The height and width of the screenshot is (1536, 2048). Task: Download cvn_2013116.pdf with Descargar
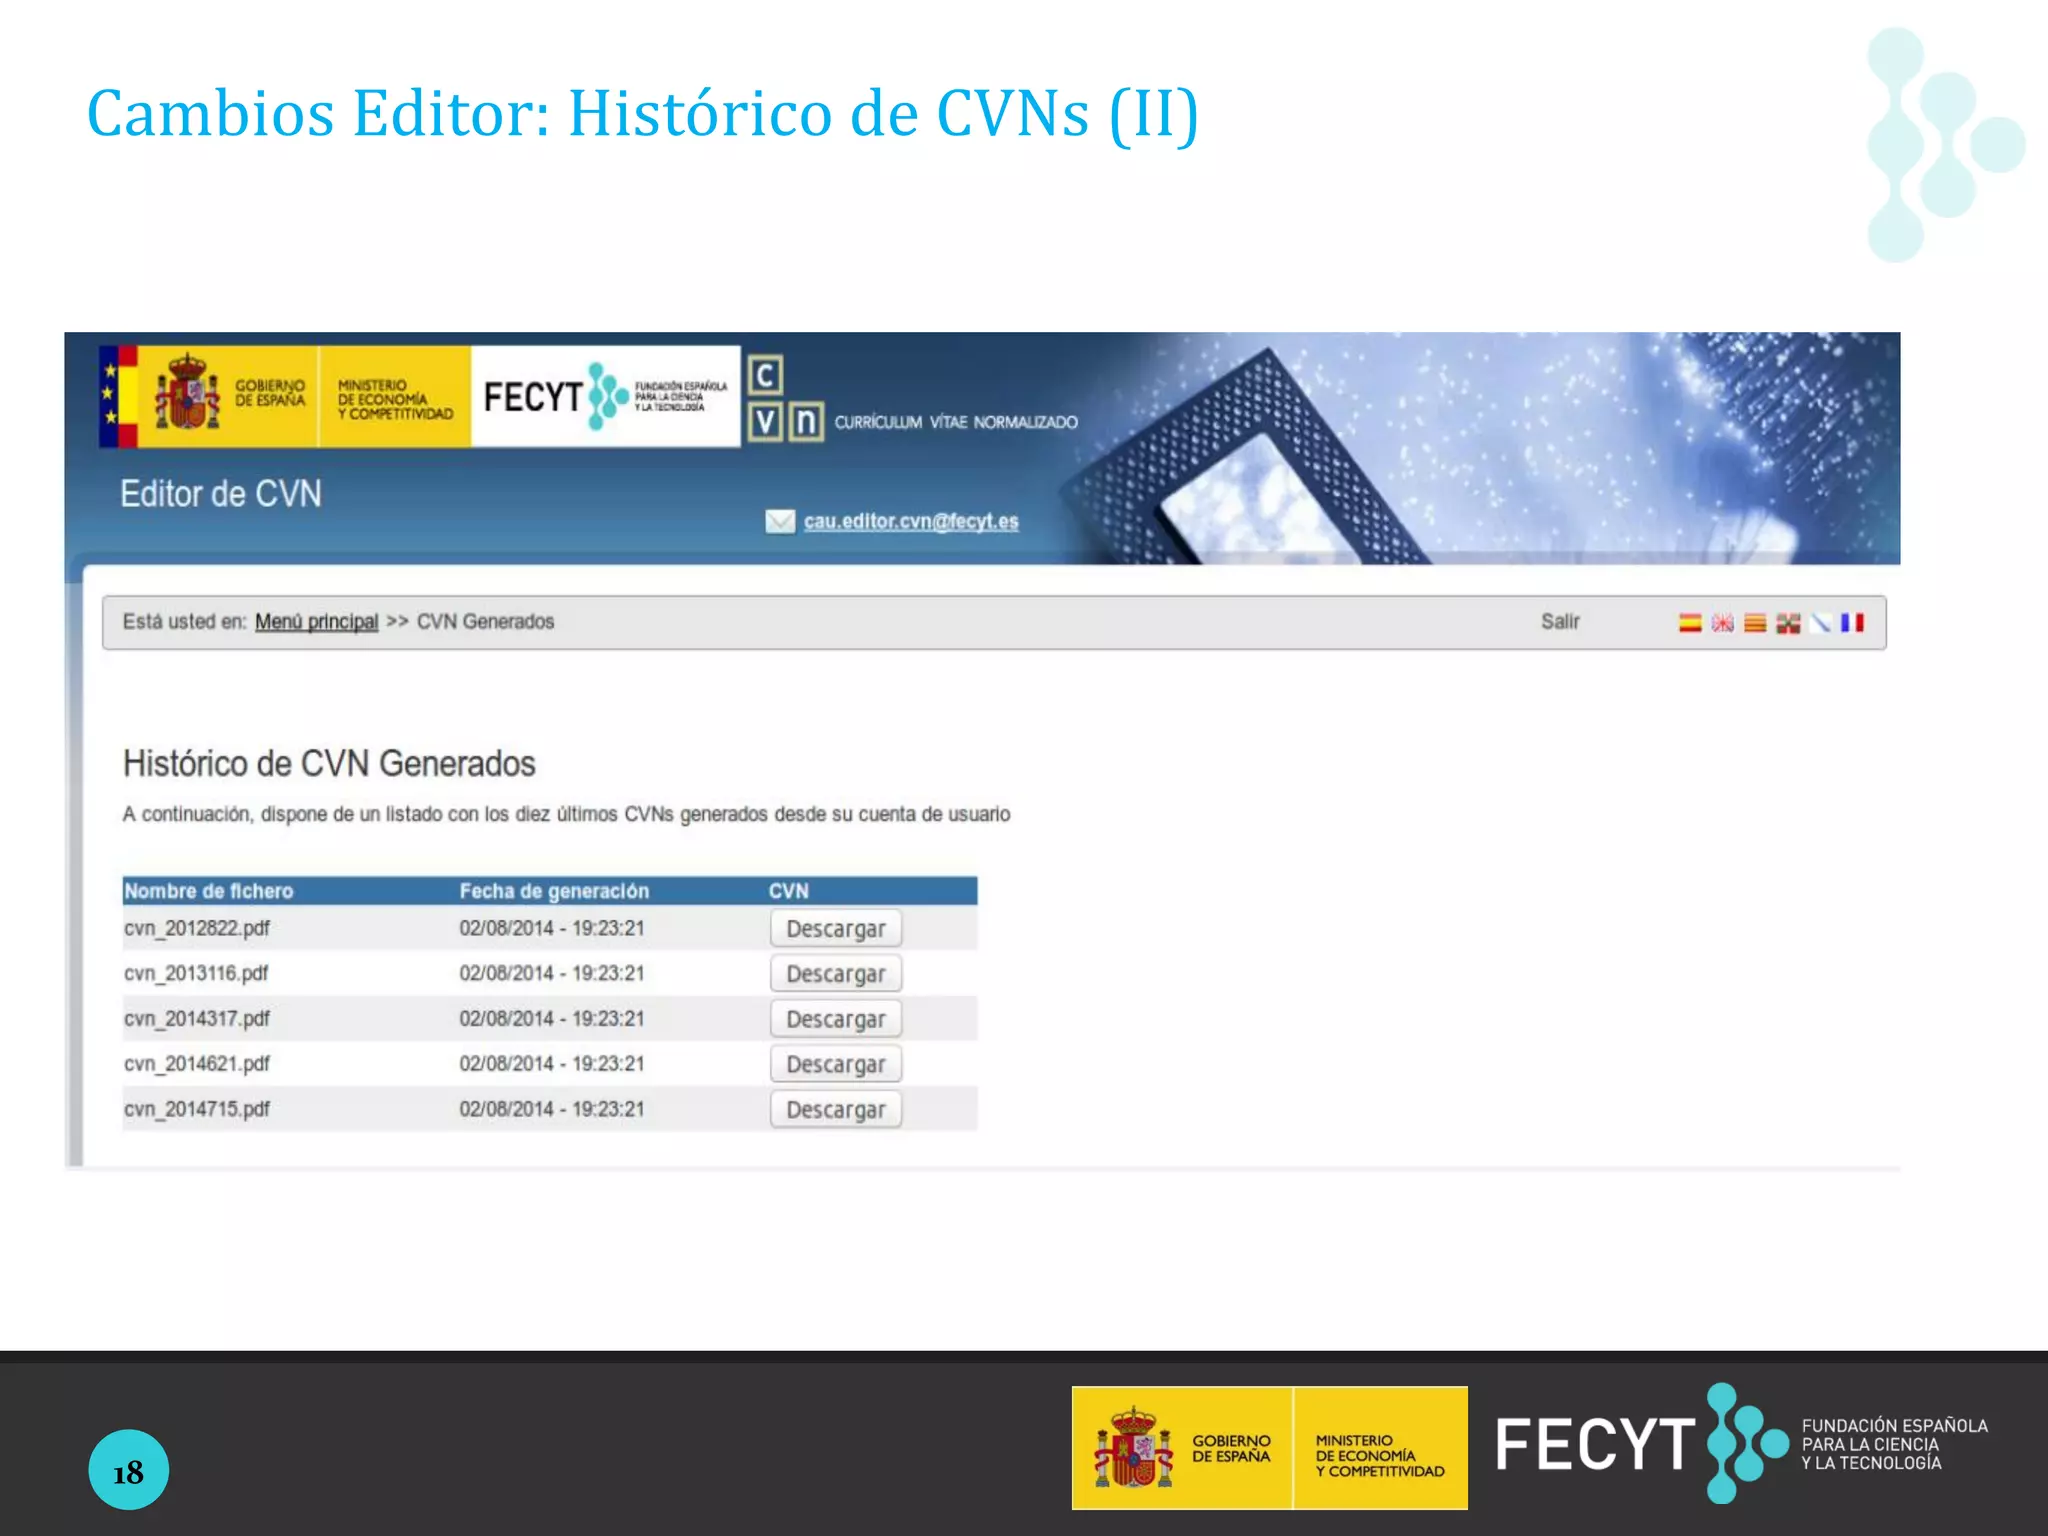coord(836,973)
